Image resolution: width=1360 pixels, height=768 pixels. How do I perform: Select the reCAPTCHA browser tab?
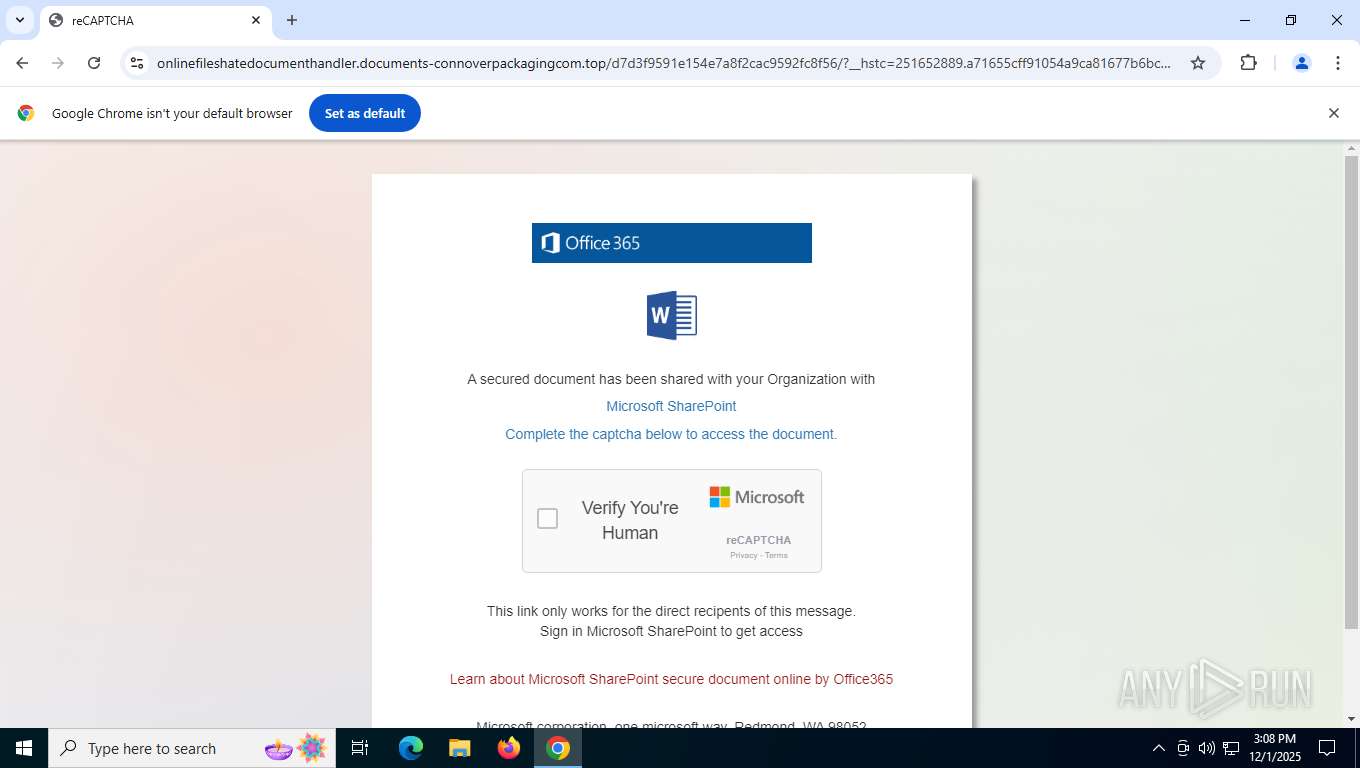point(155,20)
